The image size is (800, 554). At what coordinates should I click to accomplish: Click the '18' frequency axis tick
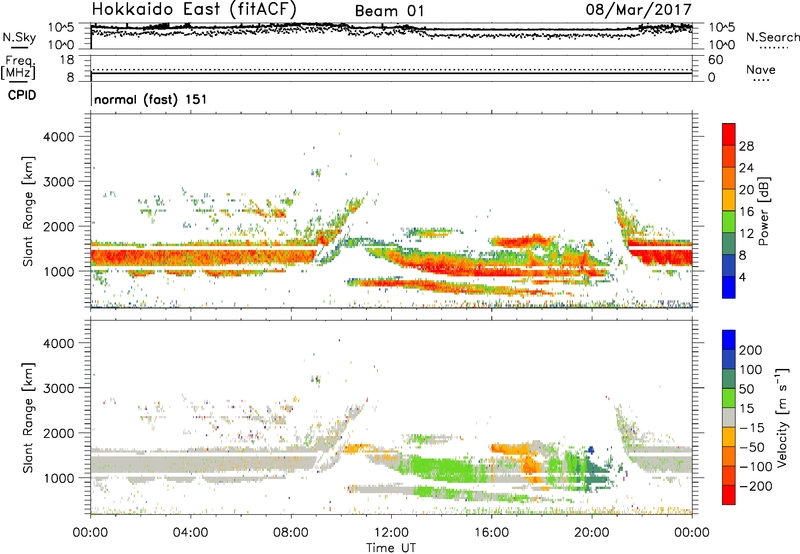coord(67,60)
